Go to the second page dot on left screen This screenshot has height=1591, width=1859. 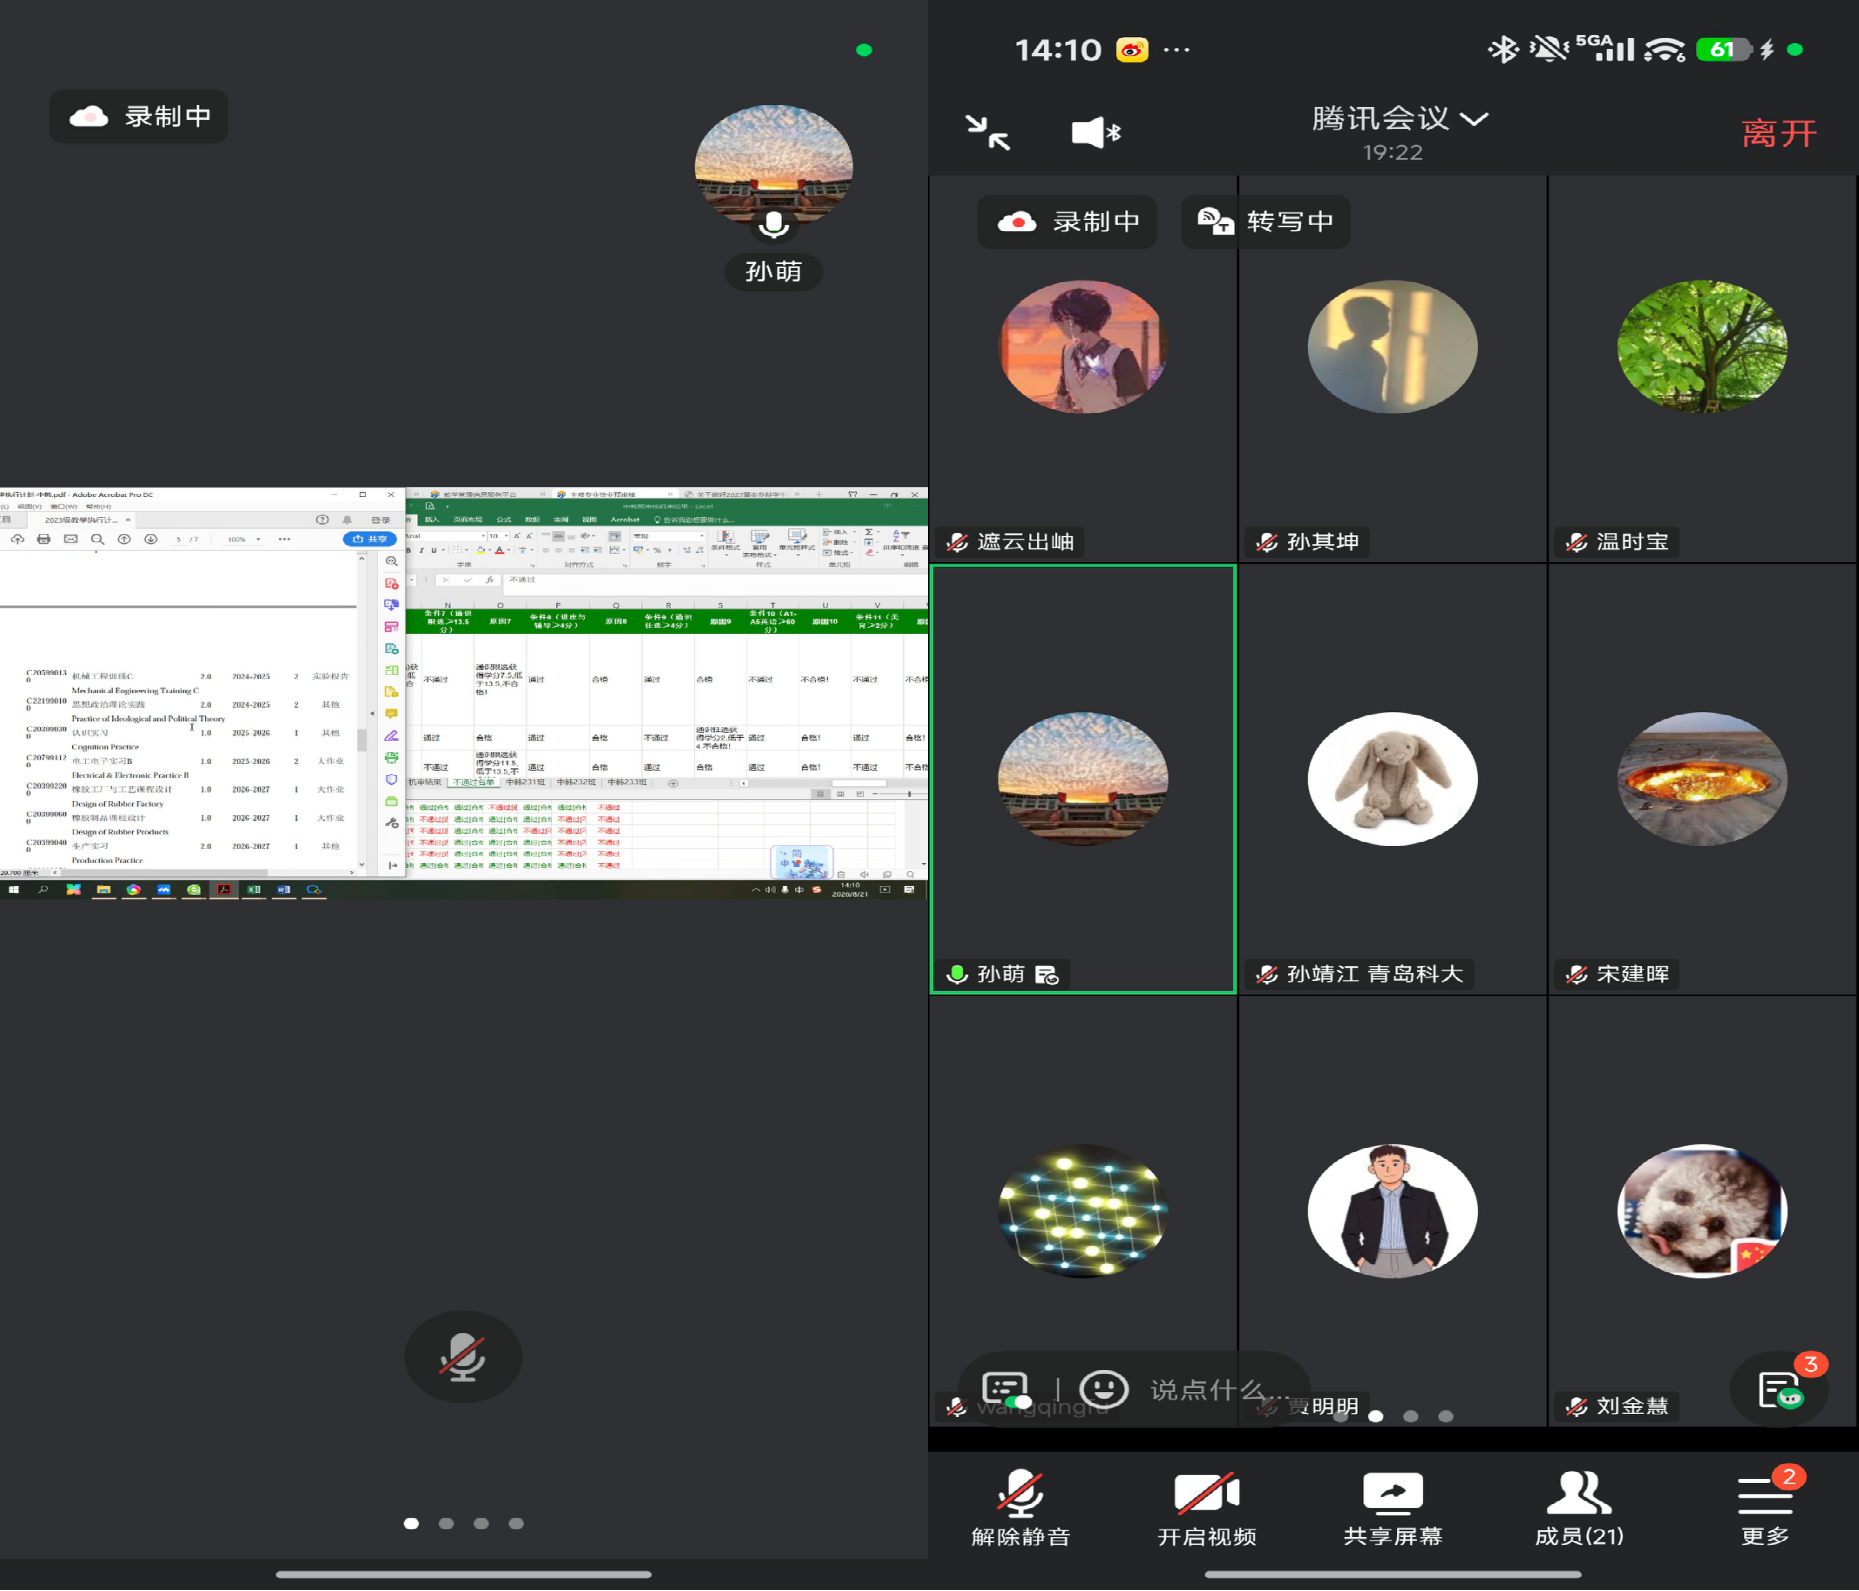tap(446, 1523)
